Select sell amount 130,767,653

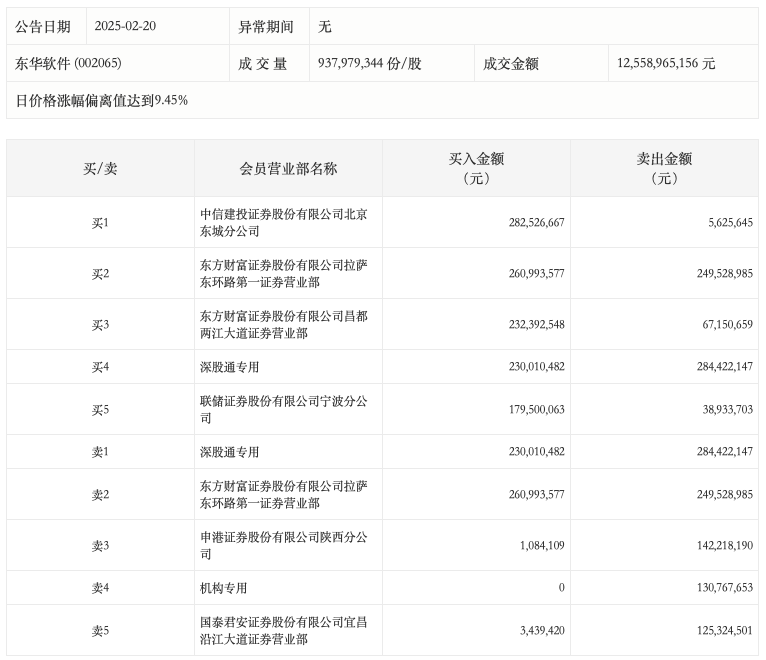tap(724, 587)
